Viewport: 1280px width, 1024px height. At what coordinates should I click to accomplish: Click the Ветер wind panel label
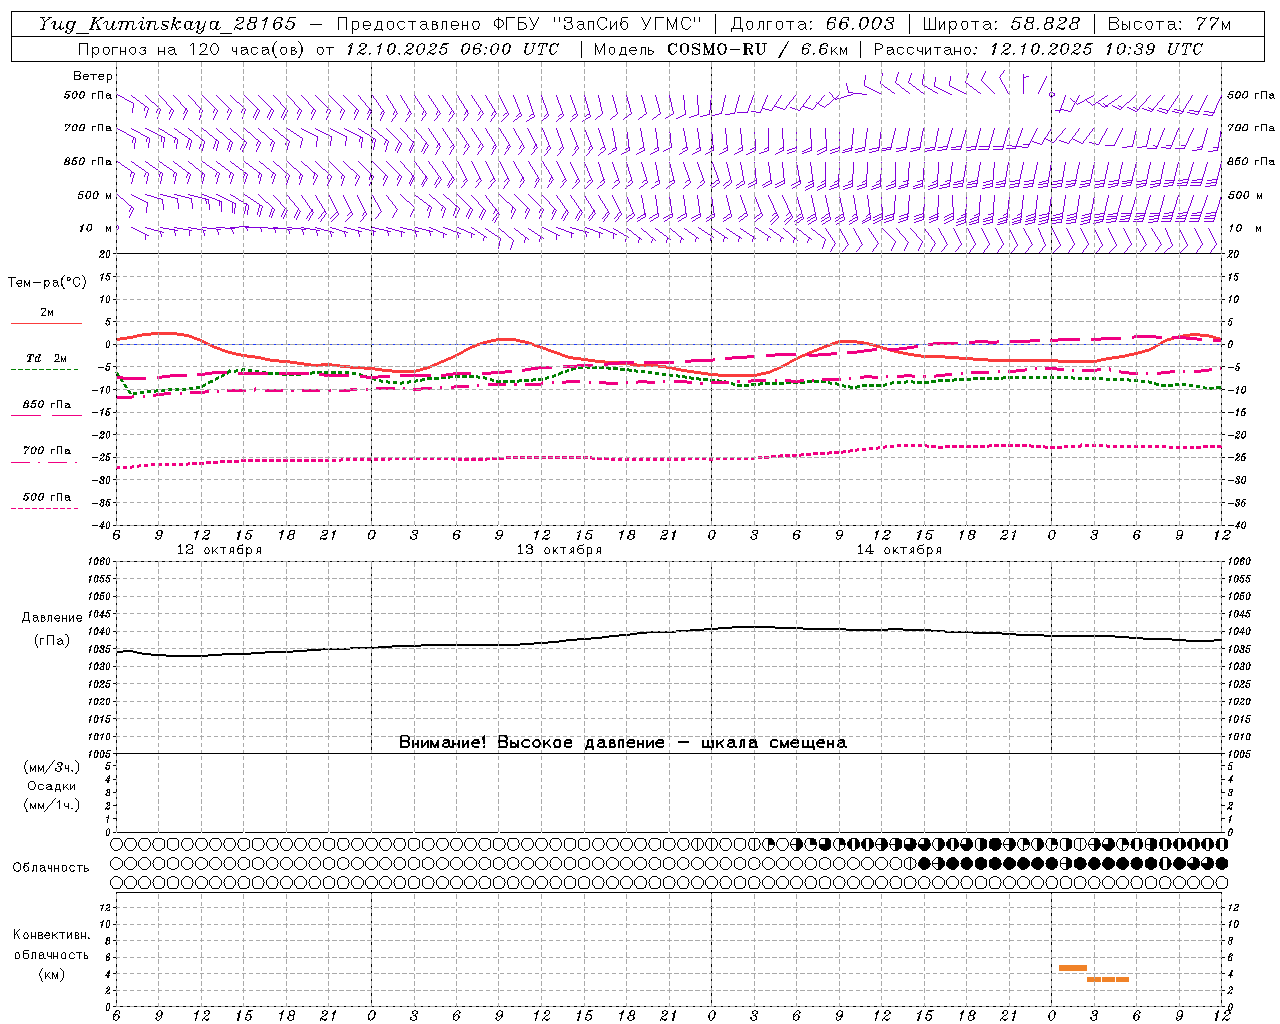pos(93,76)
